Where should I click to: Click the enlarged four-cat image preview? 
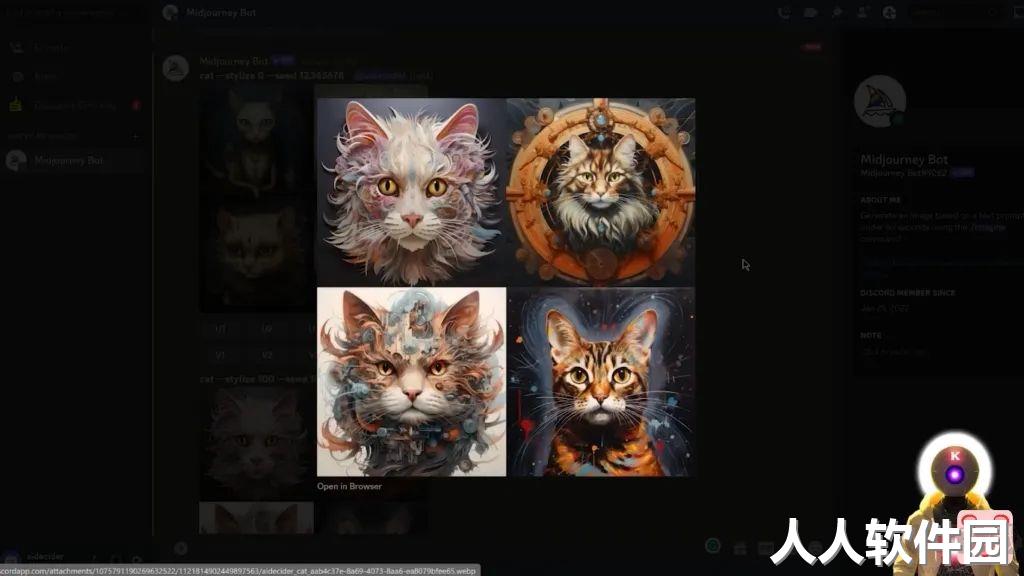click(x=506, y=287)
